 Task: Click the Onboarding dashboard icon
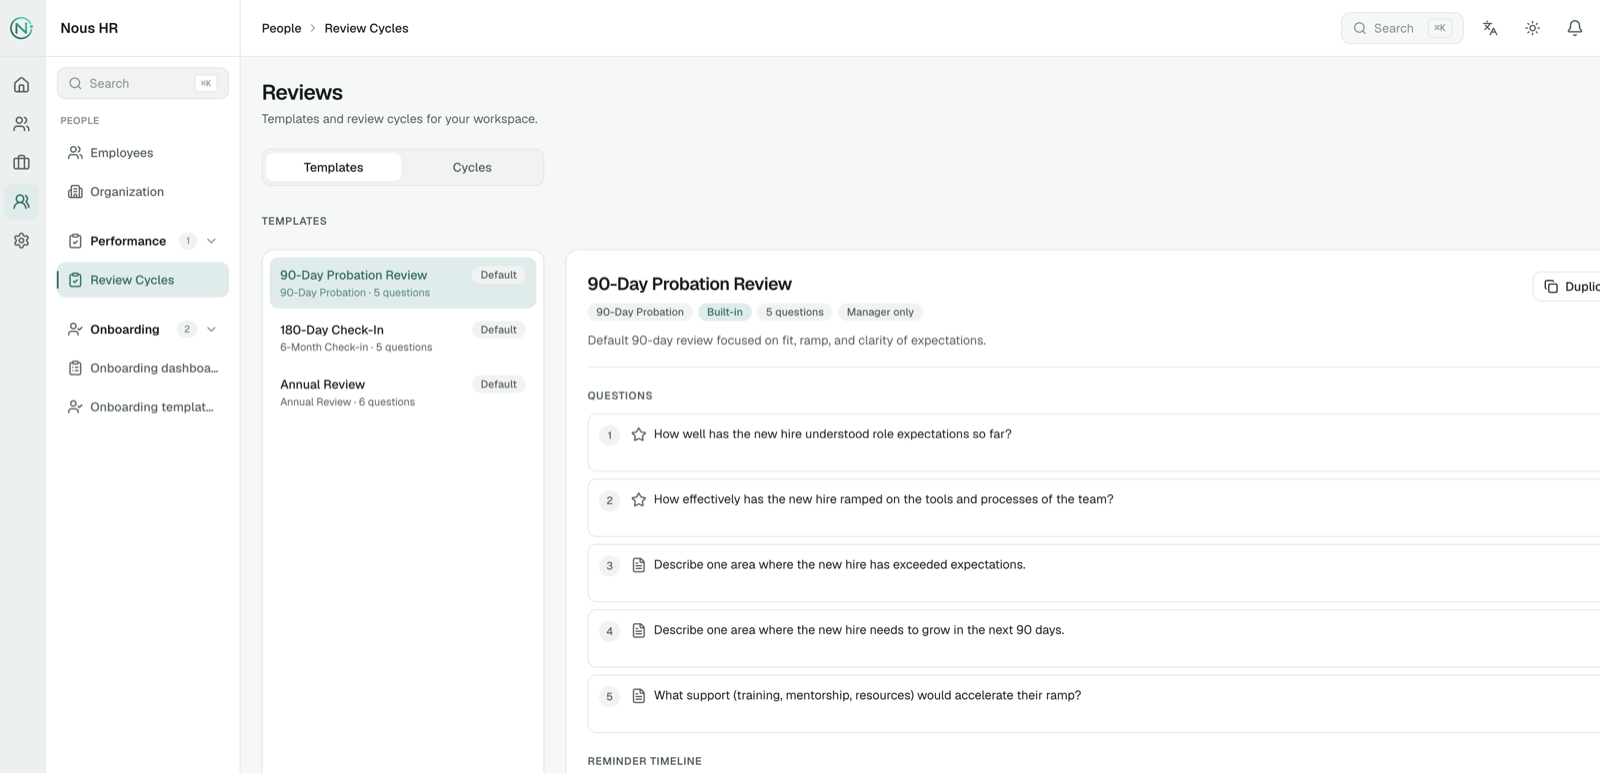[75, 368]
